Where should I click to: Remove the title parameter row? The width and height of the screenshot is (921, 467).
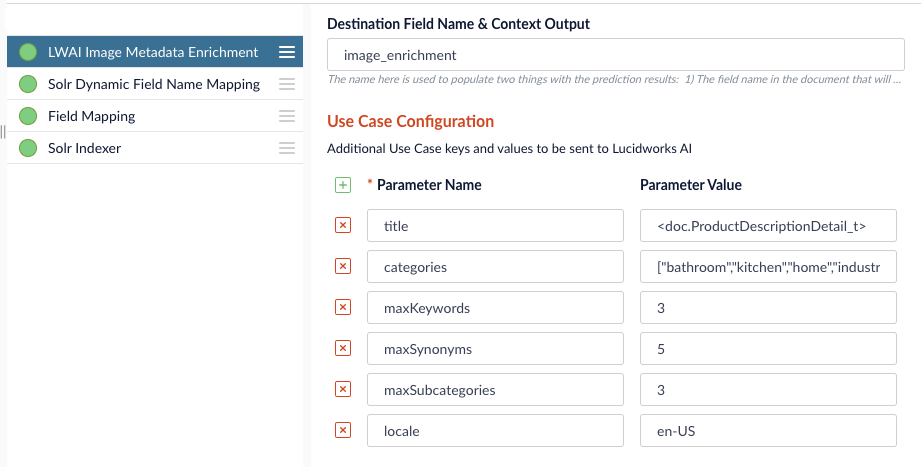[x=343, y=225]
